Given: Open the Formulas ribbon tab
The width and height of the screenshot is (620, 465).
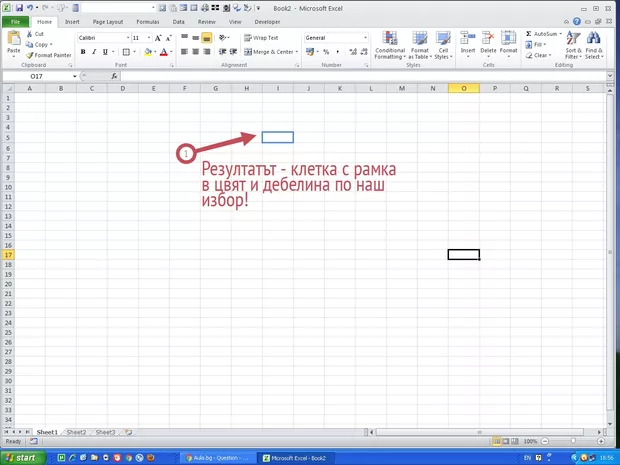Looking at the screenshot, I should pyautogui.click(x=147, y=21).
